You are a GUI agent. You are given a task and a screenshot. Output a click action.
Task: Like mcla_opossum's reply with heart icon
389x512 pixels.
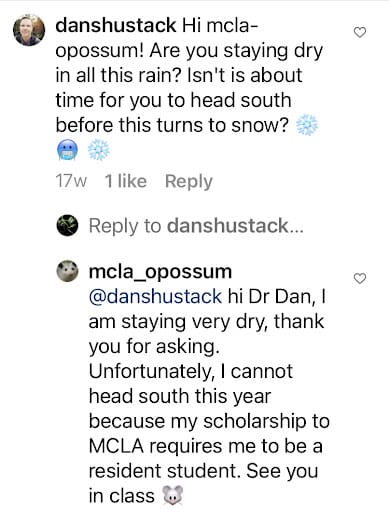tap(360, 278)
